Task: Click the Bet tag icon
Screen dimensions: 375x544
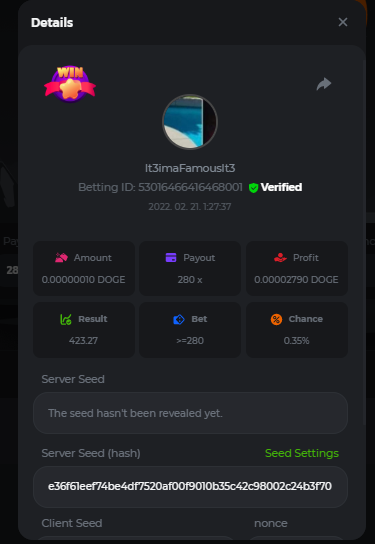Action: coord(179,319)
